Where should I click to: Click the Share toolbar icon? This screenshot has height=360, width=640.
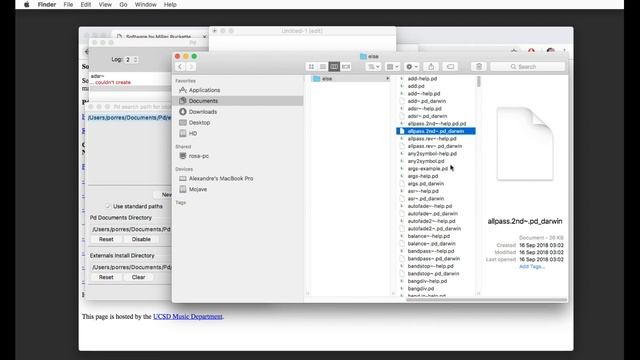431,67
